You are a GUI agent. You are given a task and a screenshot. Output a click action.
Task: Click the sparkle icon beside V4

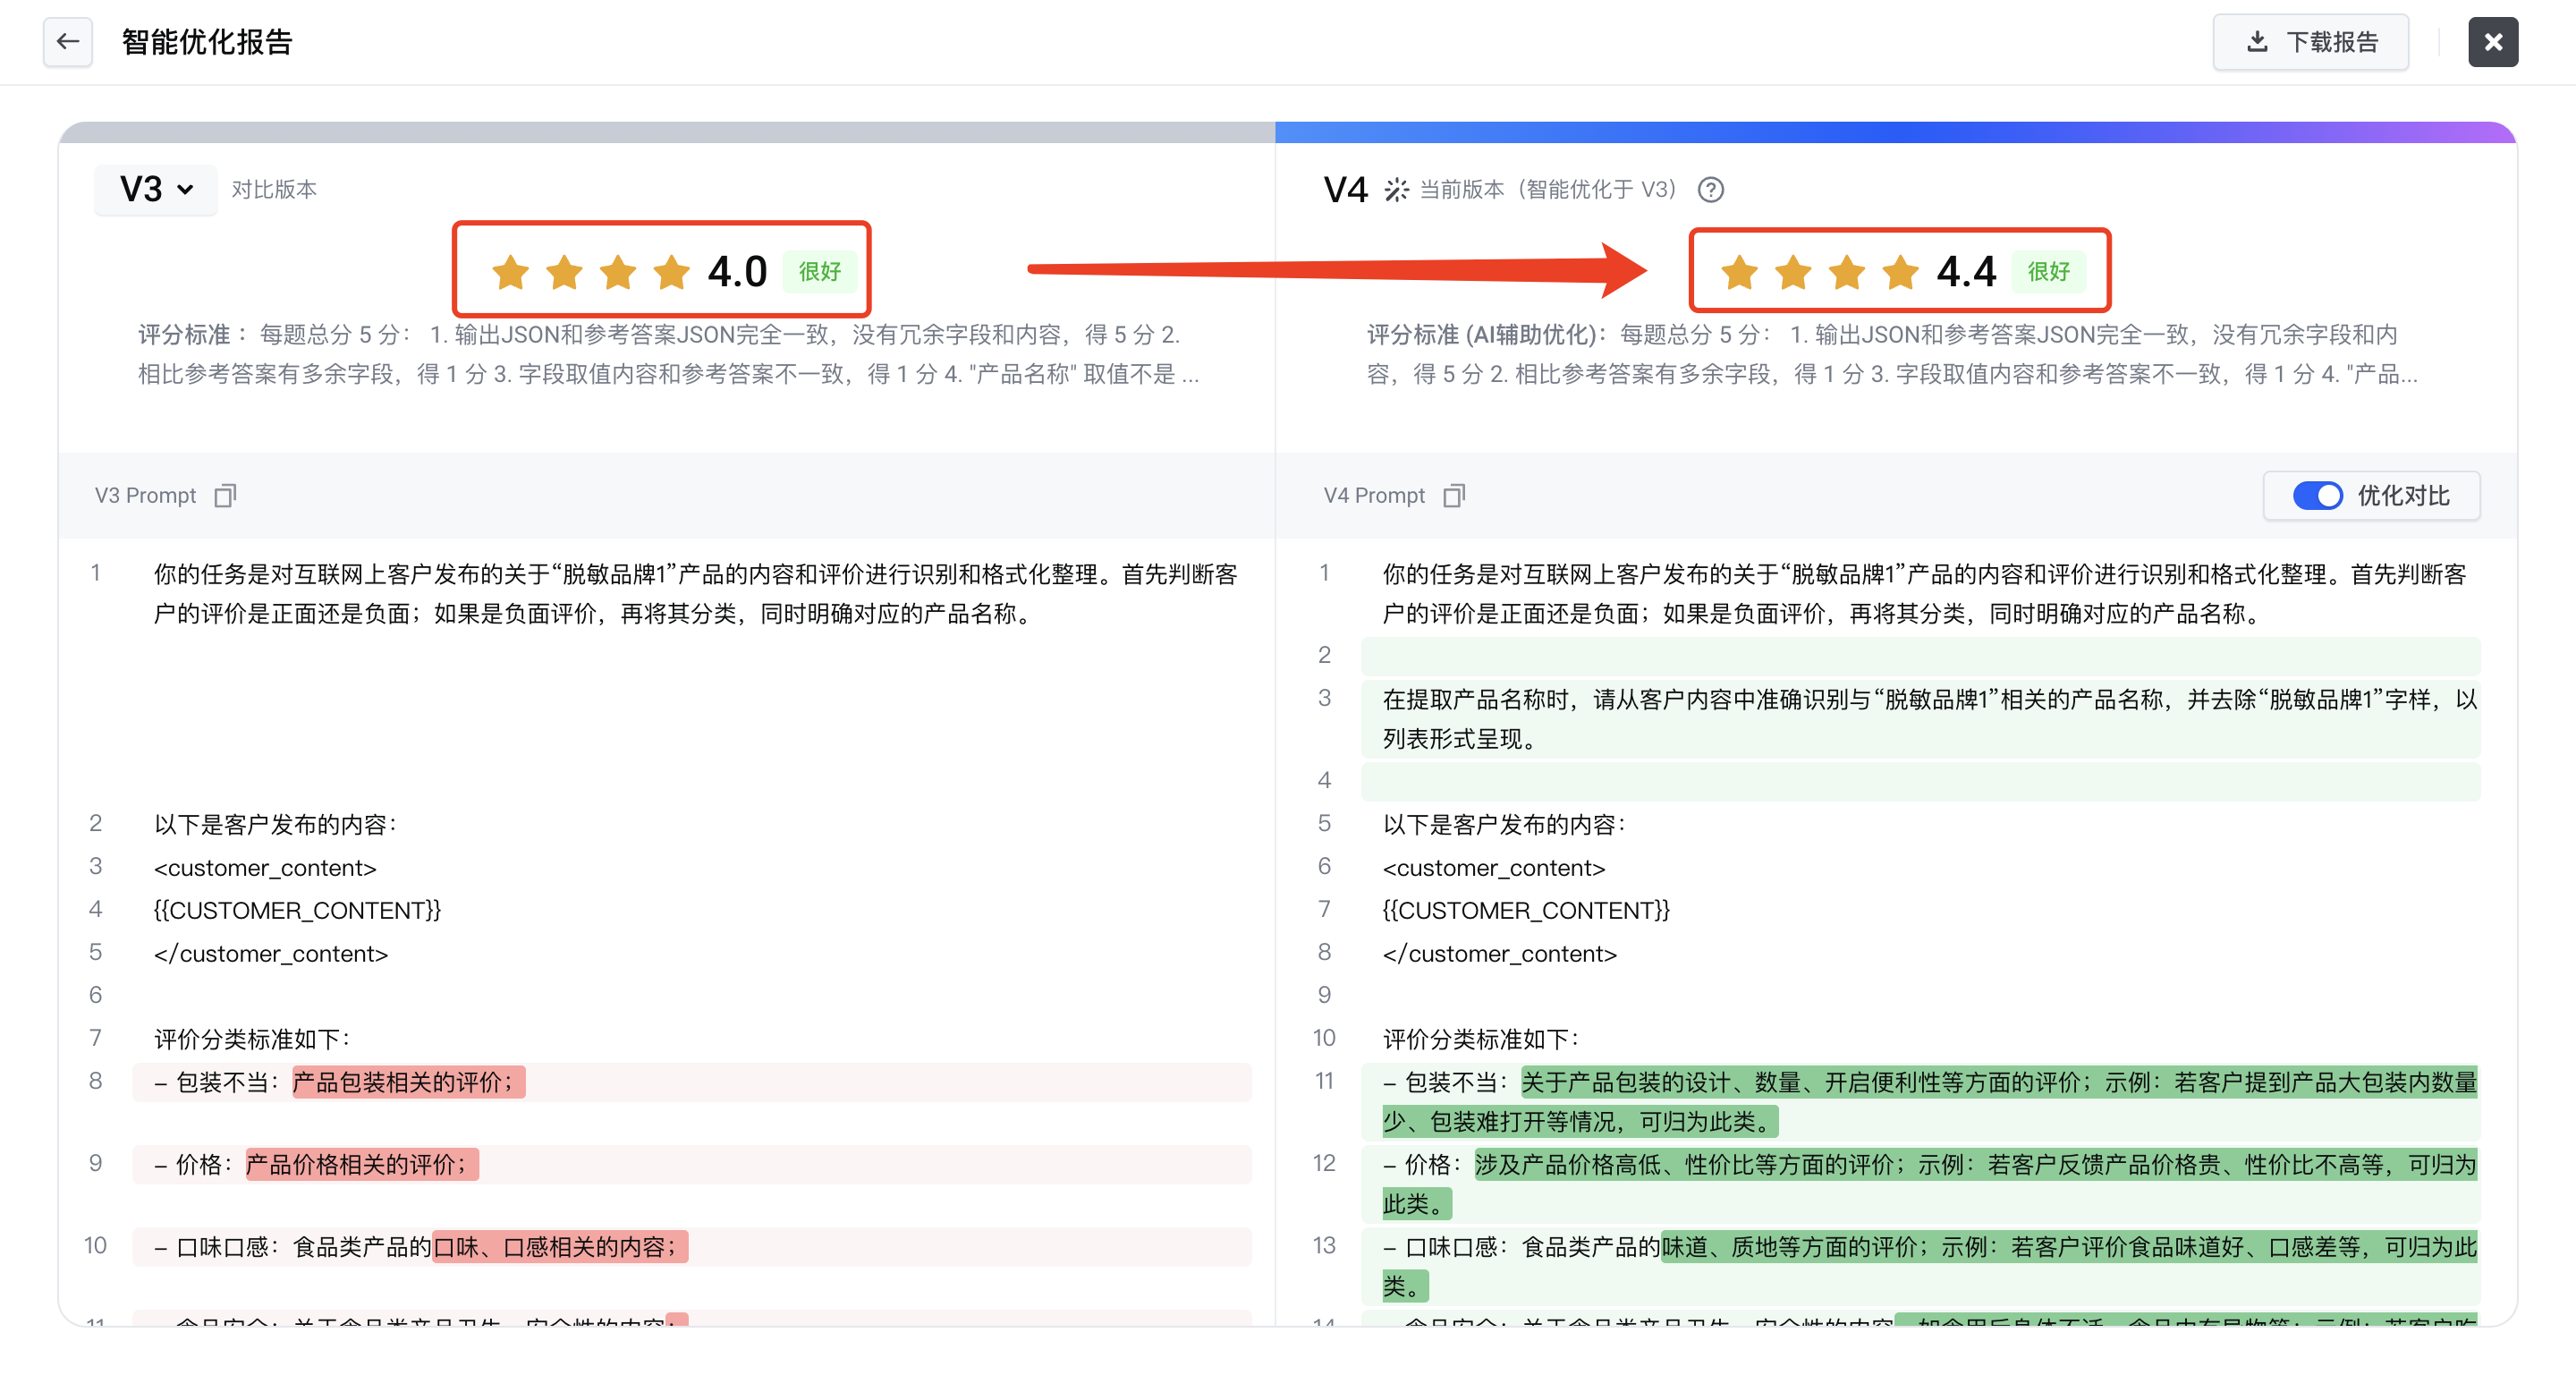[1396, 189]
